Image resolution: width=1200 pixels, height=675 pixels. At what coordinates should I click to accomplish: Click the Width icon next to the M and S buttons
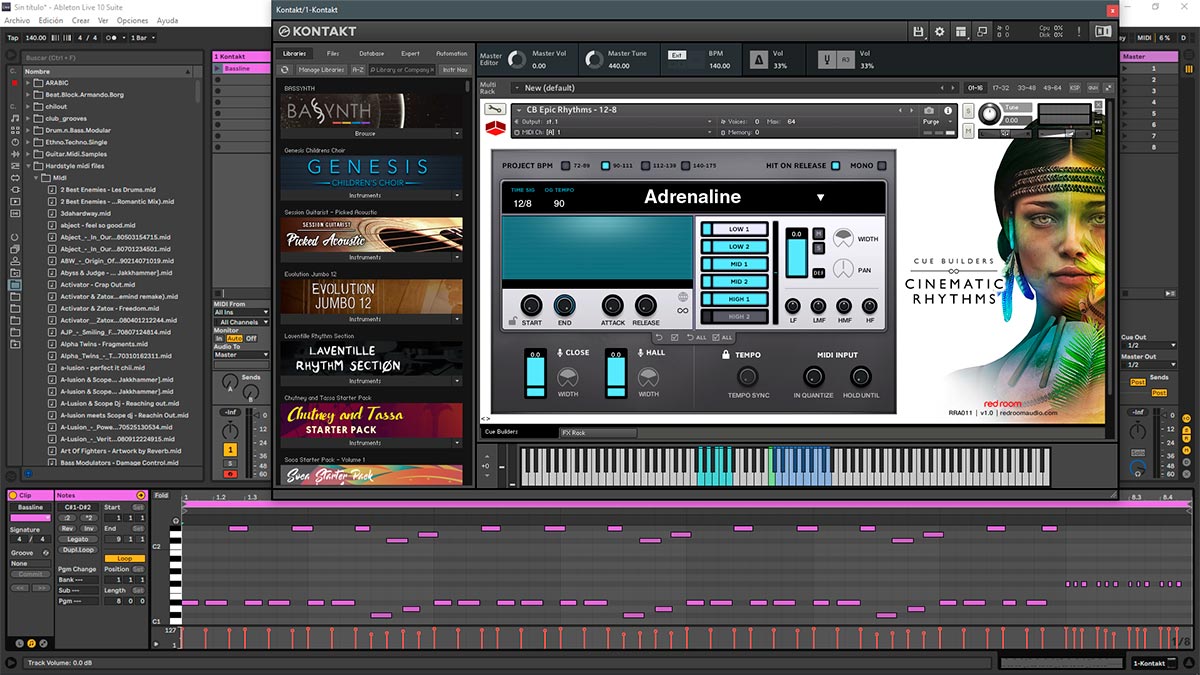click(844, 238)
